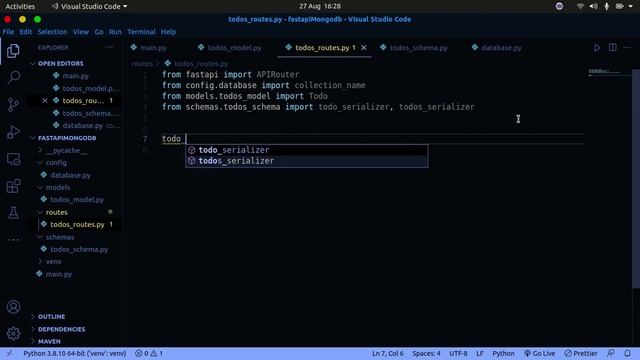Open the Search view icon
The image size is (640, 360).
(x=13, y=77)
